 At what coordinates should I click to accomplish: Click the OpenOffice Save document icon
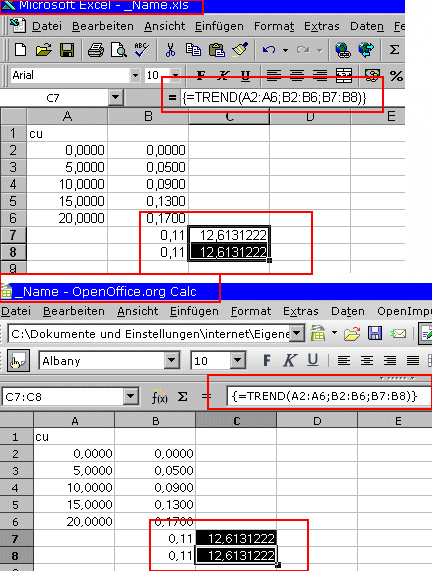[x=375, y=333]
